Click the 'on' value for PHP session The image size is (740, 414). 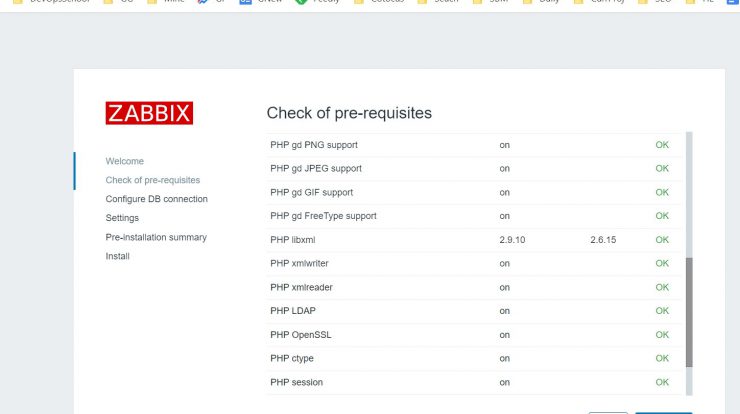505,383
